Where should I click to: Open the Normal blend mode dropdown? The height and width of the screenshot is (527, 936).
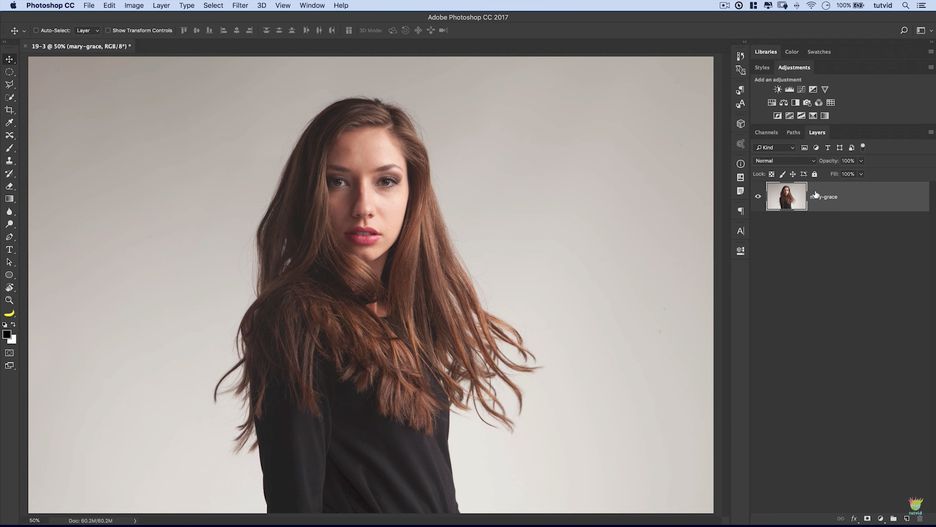pyautogui.click(x=785, y=161)
